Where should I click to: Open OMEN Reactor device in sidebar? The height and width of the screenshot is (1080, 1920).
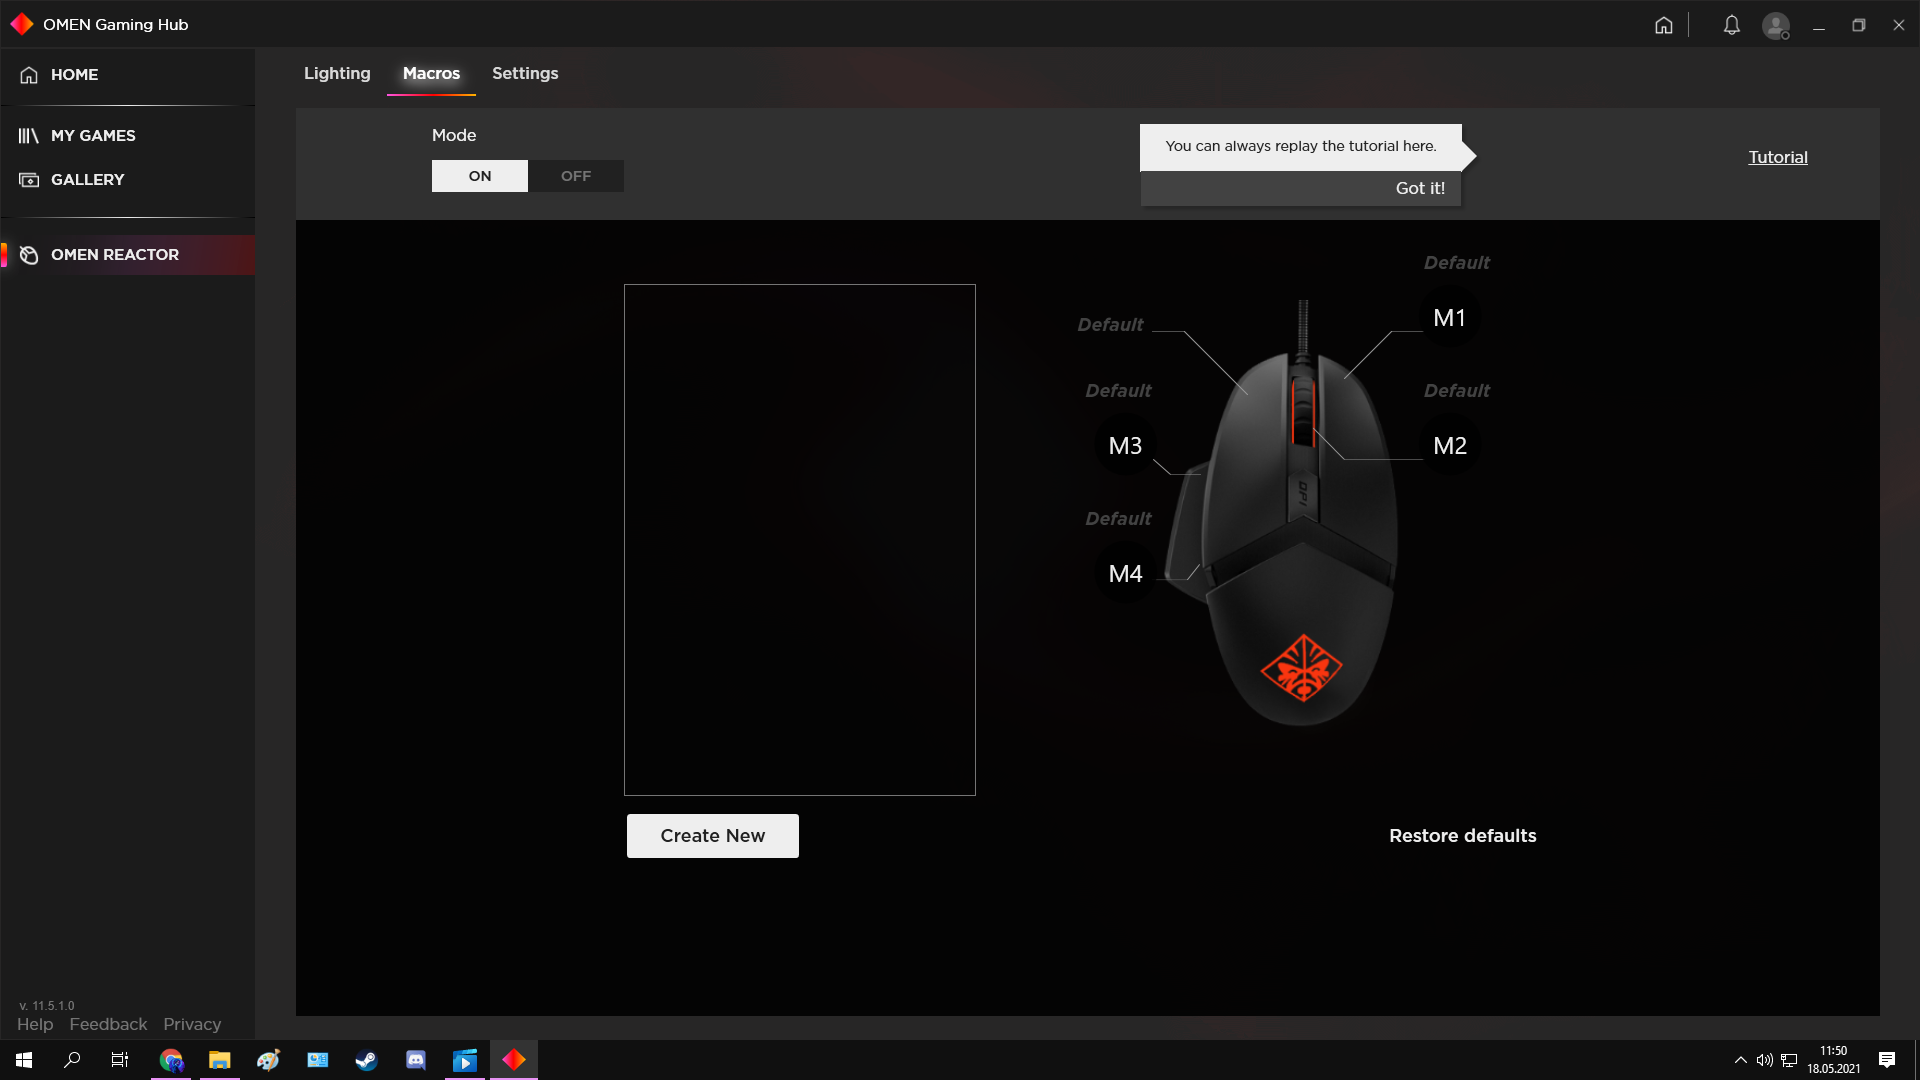[115, 255]
